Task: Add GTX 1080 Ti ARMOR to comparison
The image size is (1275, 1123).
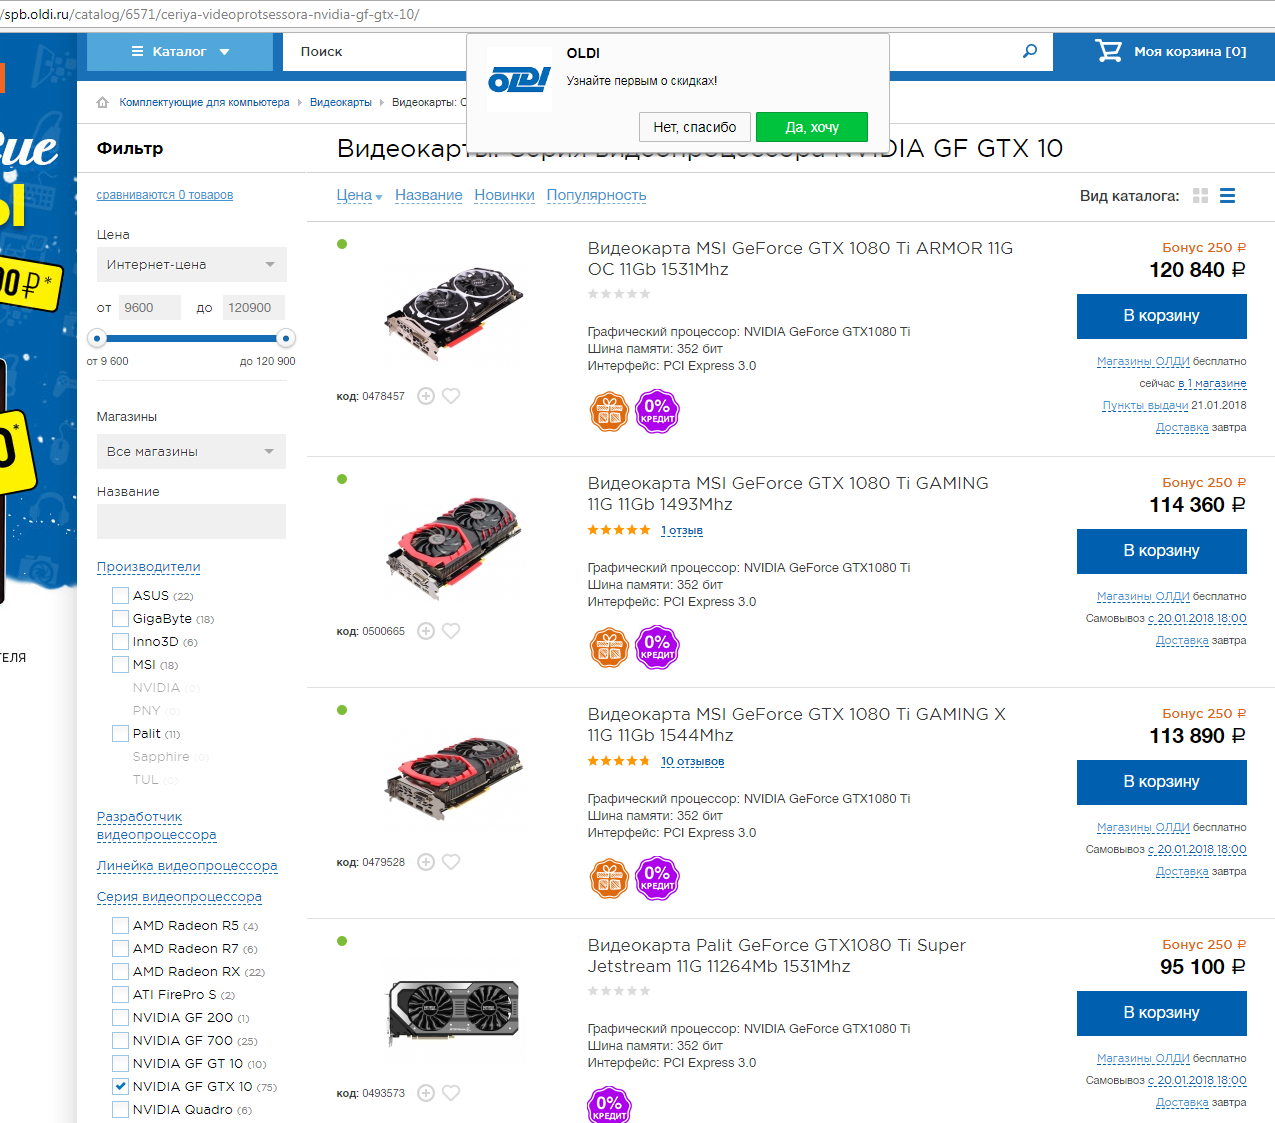Action: (x=426, y=396)
